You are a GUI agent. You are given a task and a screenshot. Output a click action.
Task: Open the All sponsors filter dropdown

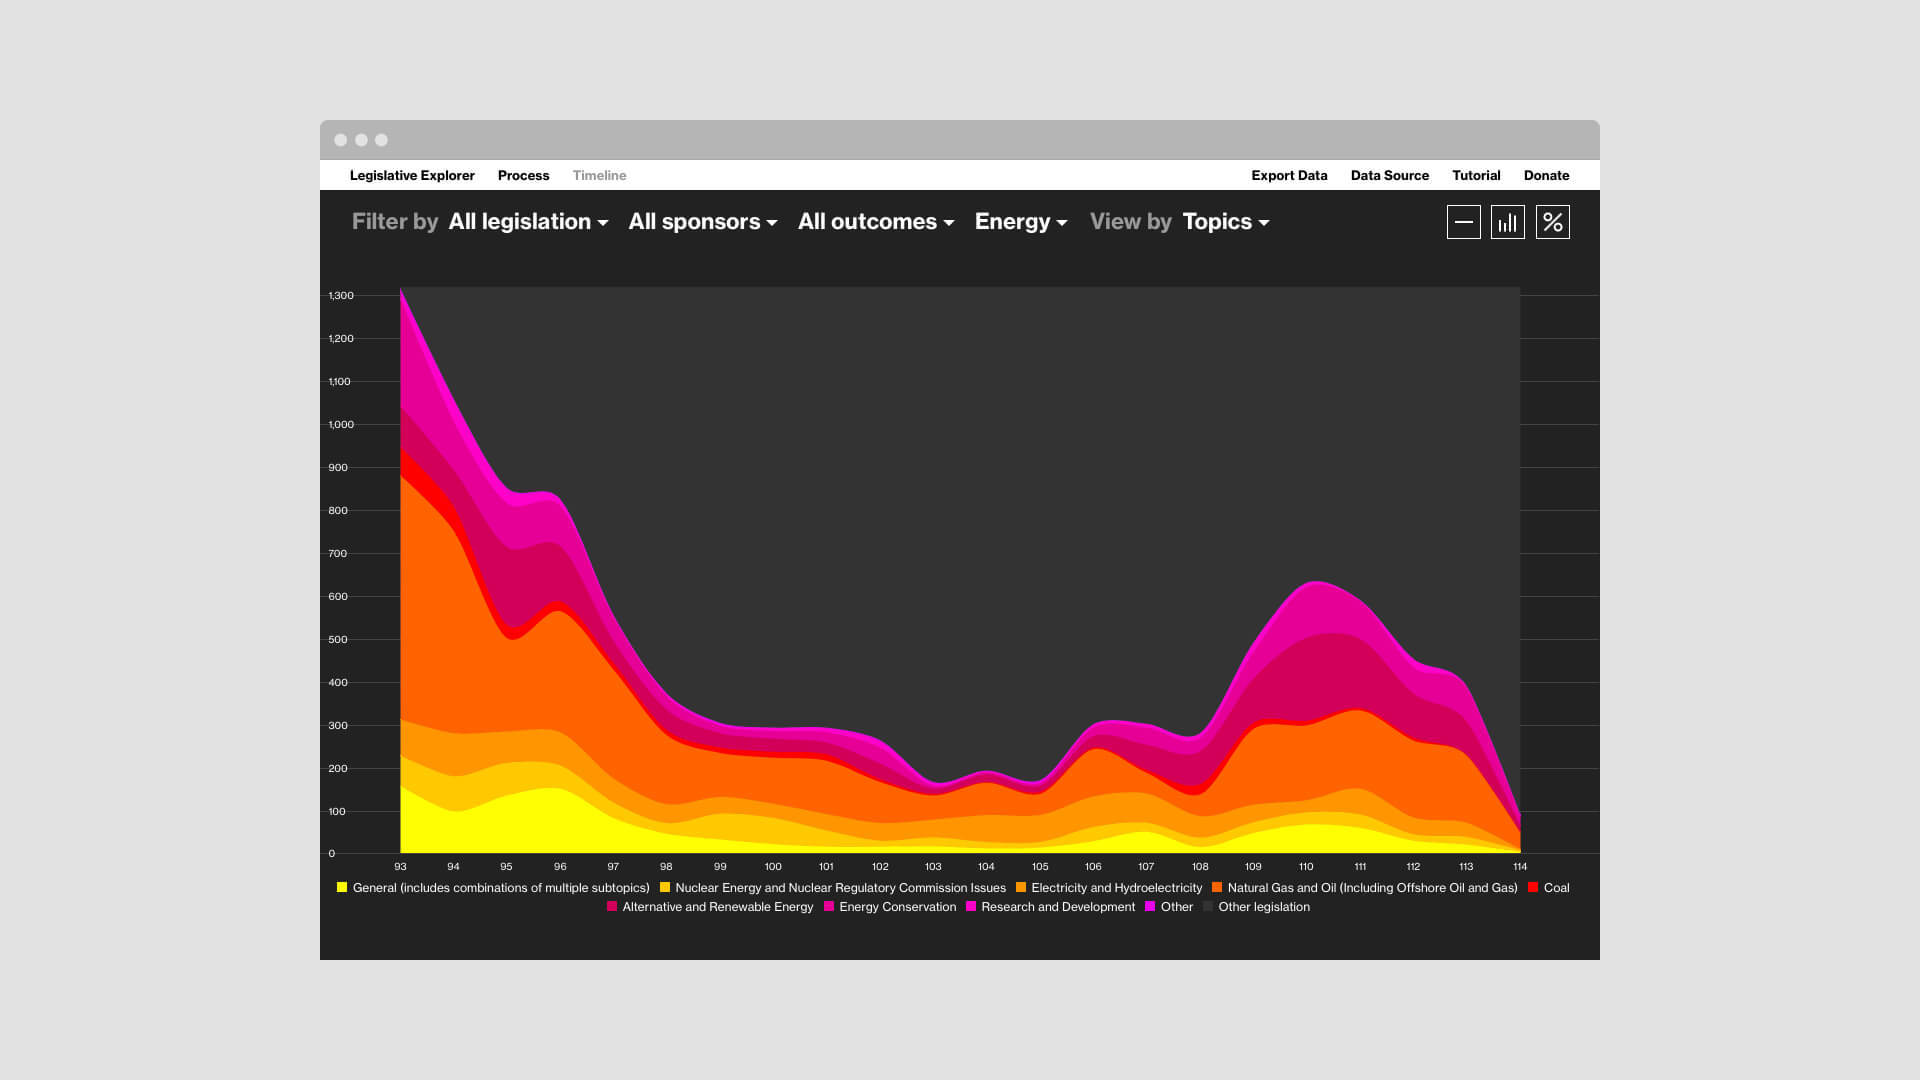[703, 222]
